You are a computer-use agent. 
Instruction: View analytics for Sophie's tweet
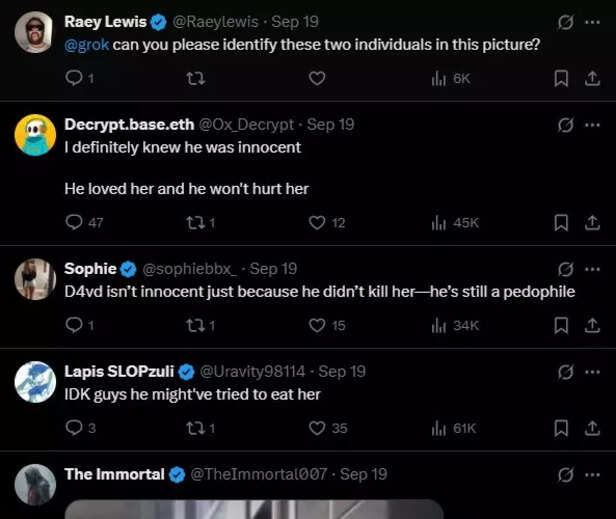pos(438,325)
